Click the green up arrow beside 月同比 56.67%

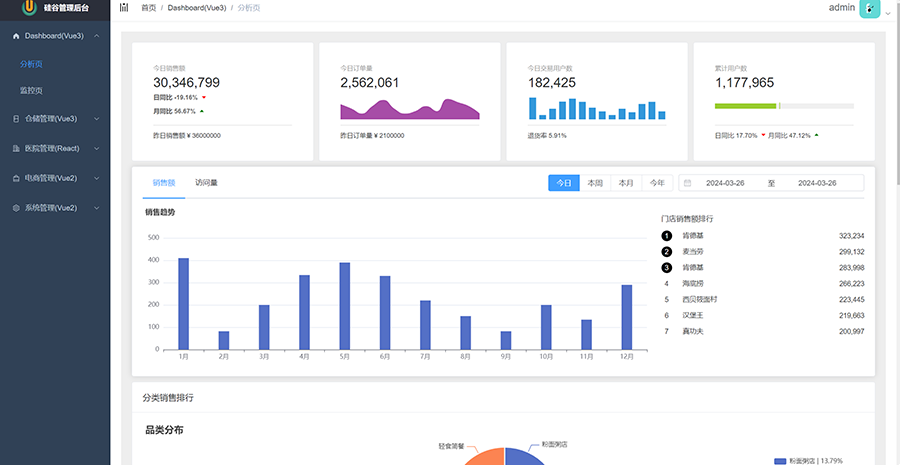201,111
